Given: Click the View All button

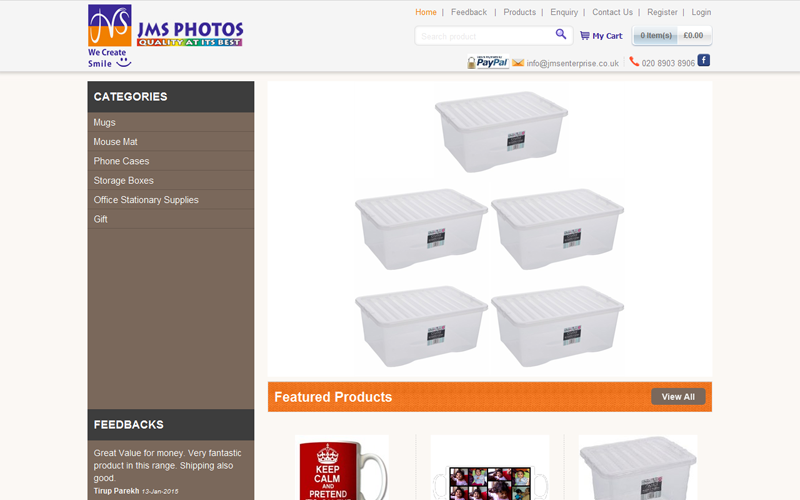Looking at the screenshot, I should click(678, 396).
